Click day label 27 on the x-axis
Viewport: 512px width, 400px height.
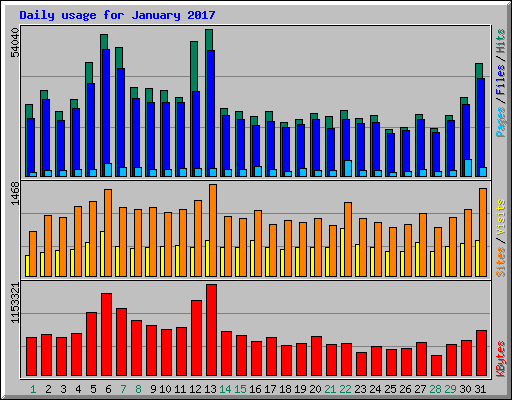tap(420, 389)
